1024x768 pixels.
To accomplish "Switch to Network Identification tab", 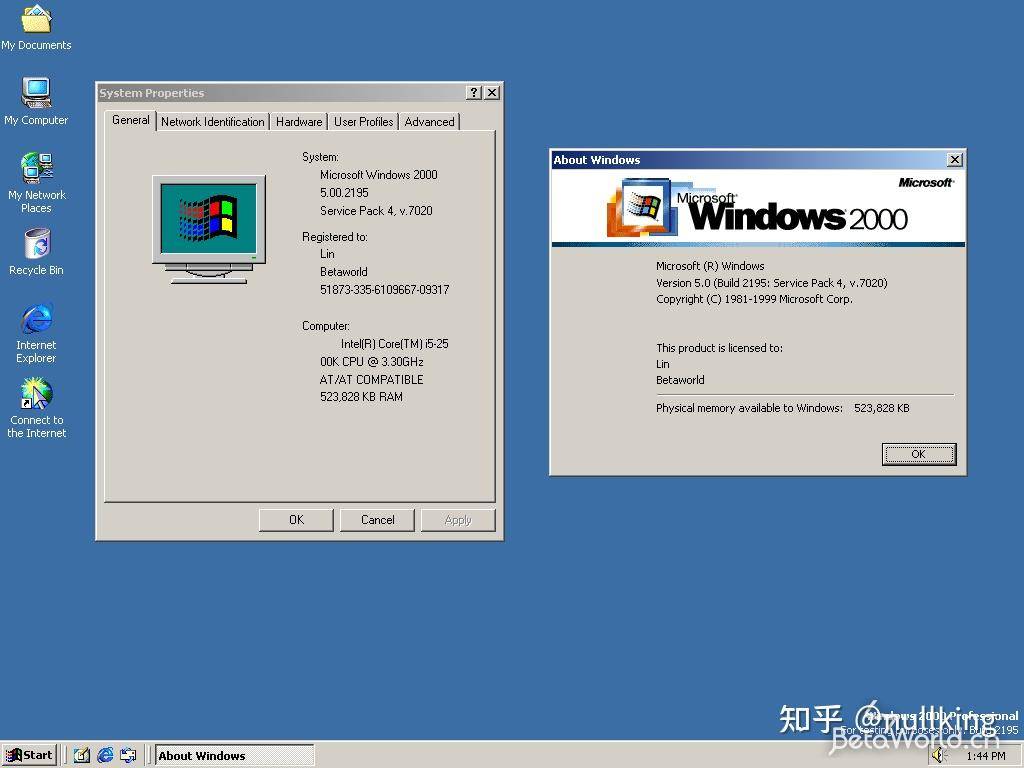I will point(213,121).
